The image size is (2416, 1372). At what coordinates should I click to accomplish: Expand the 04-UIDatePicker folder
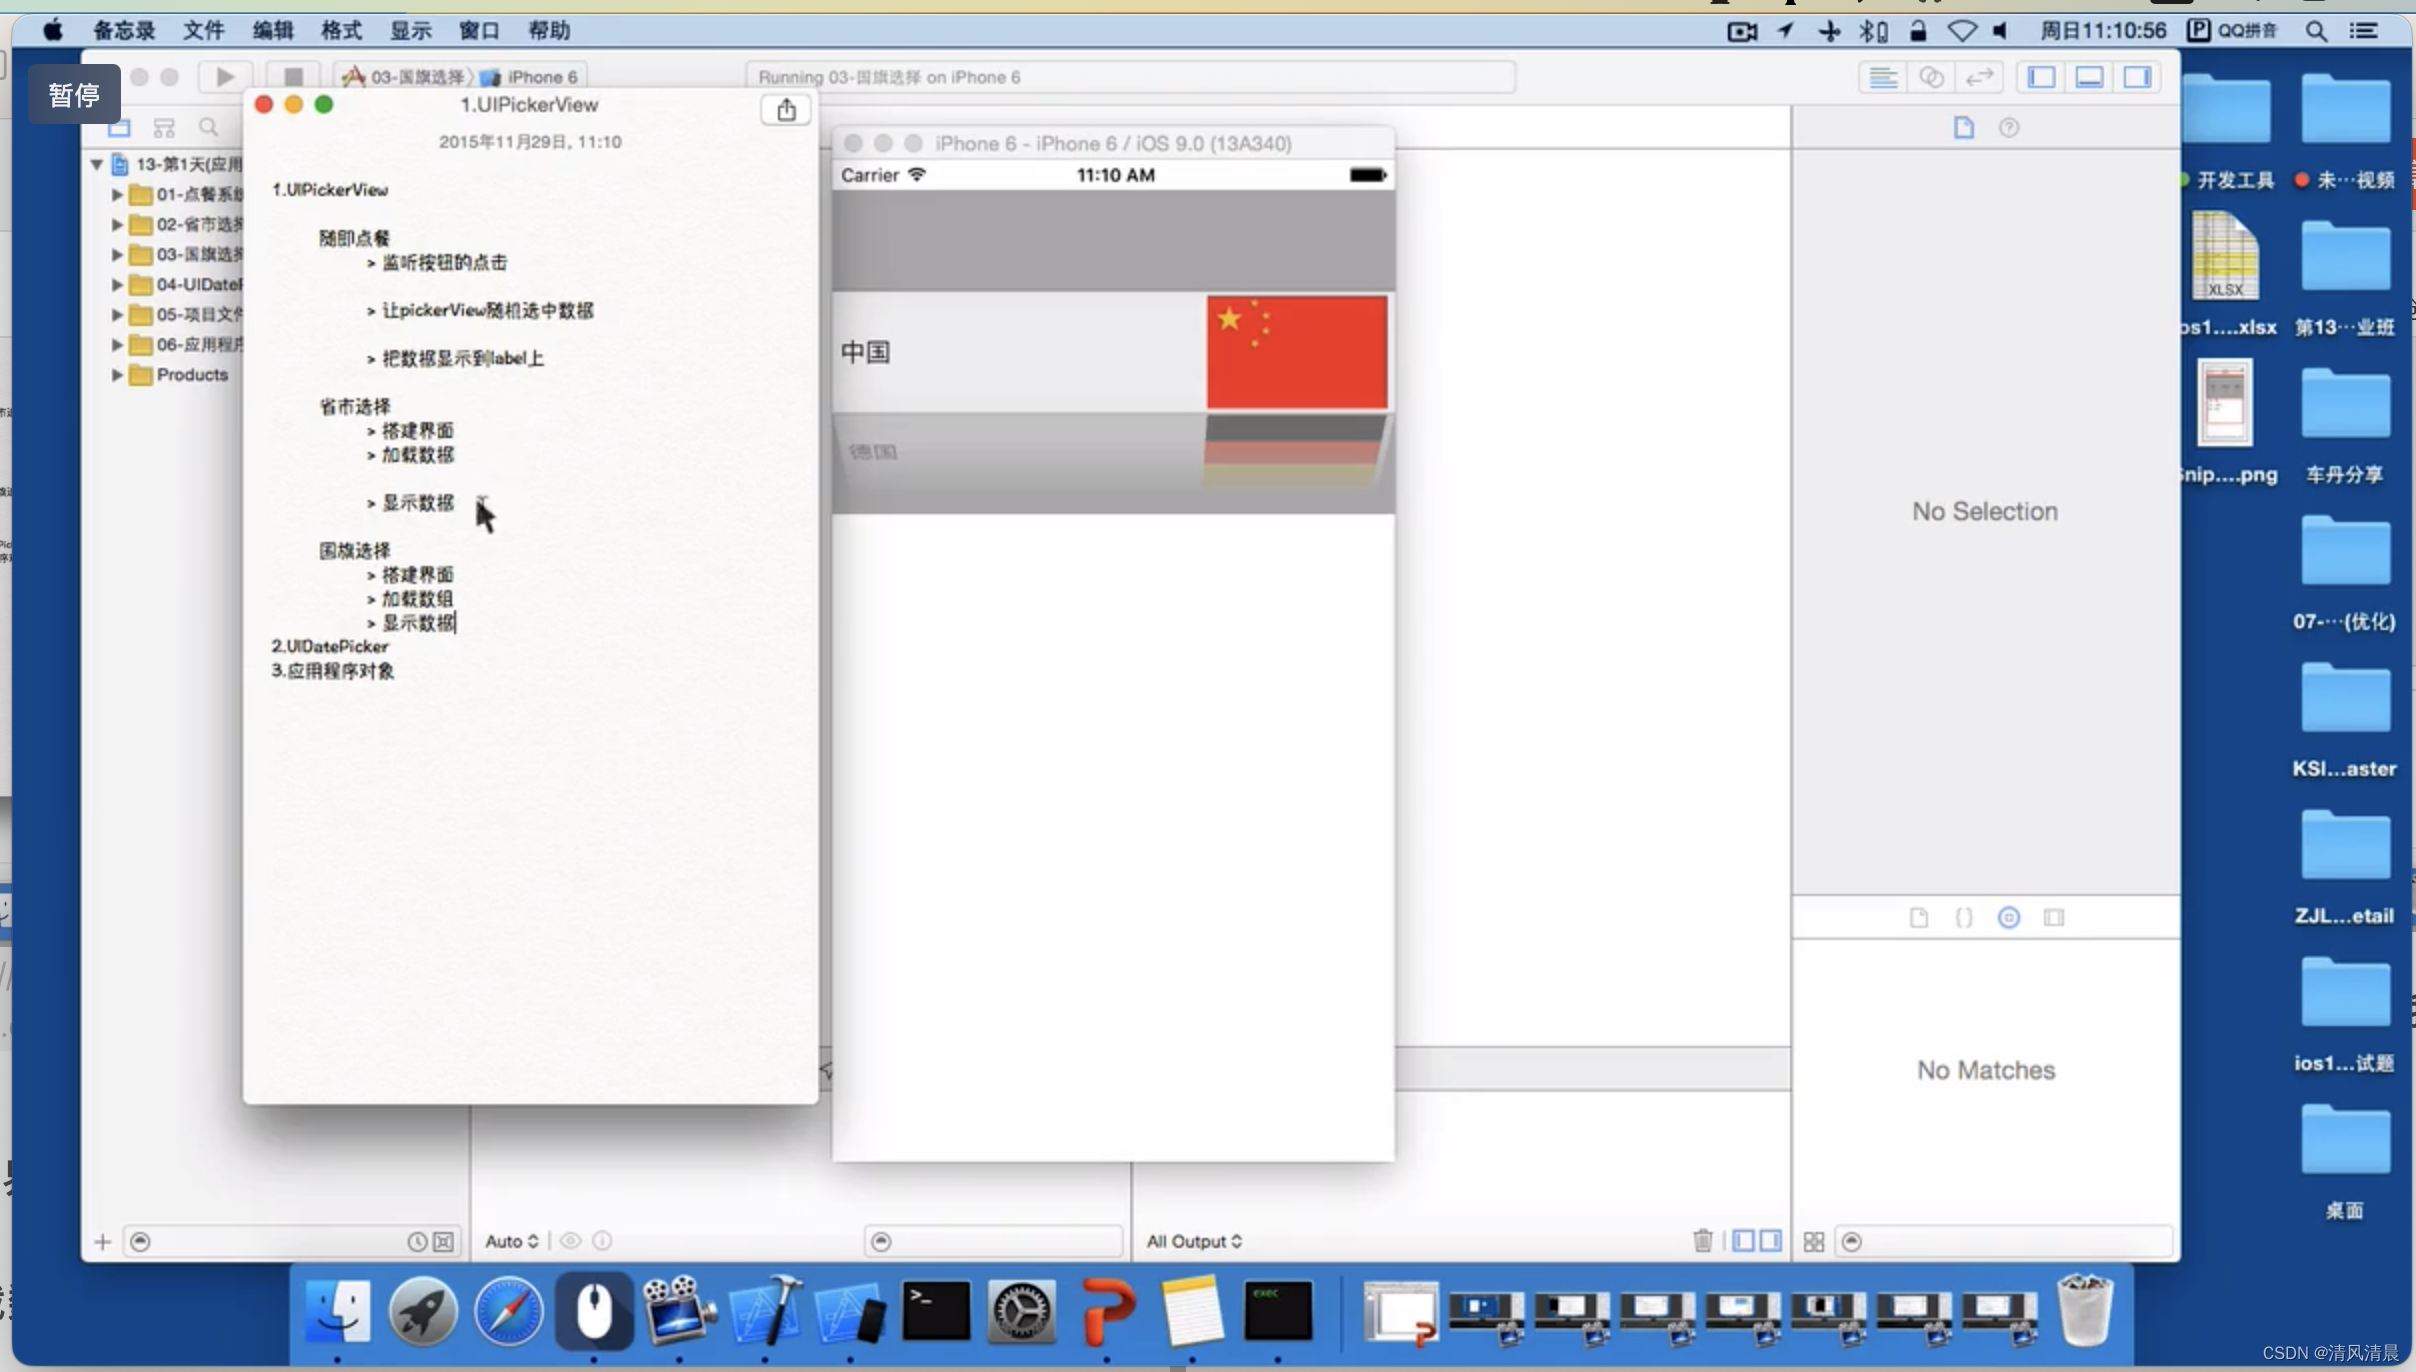(117, 284)
